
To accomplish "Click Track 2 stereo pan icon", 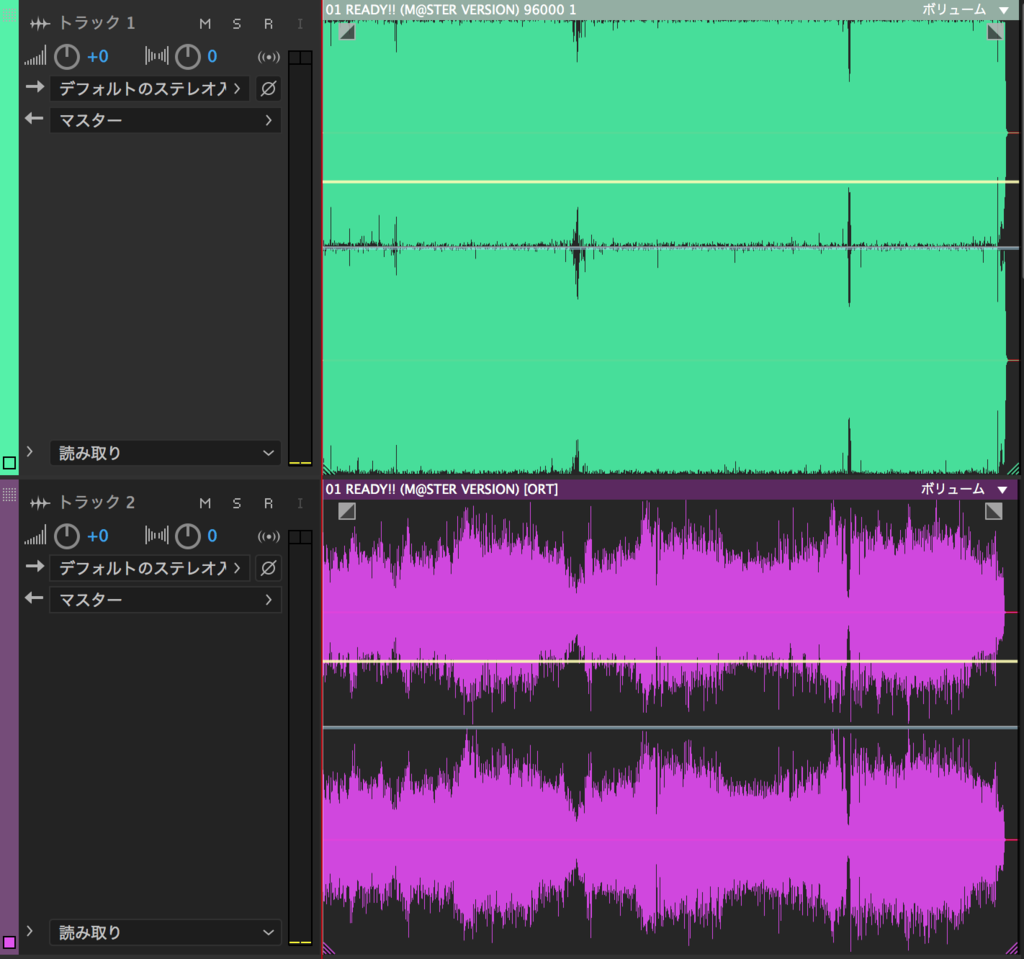I will pyautogui.click(x=157, y=536).
